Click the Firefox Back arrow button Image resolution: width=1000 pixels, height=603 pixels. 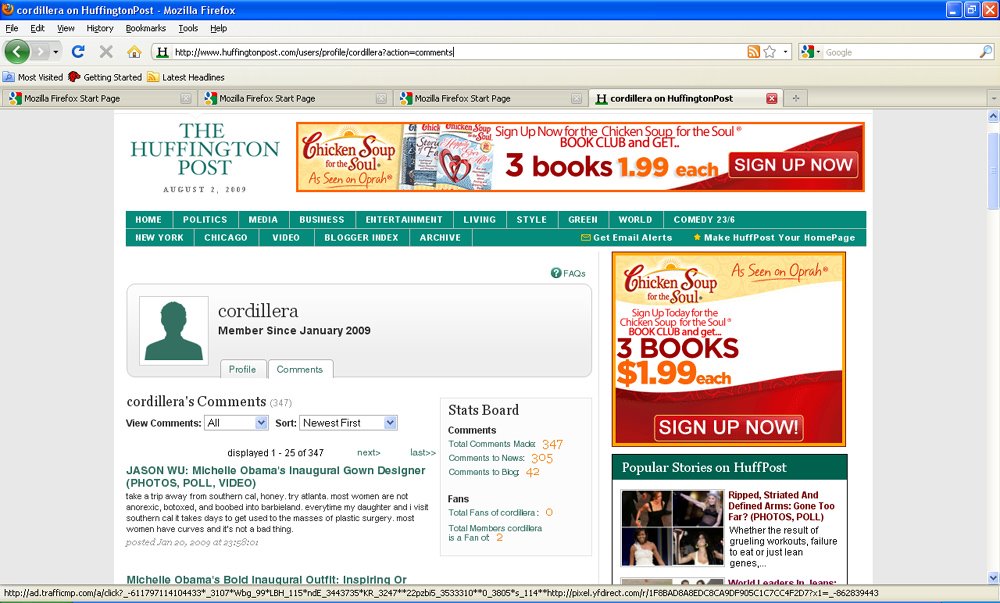point(17,52)
